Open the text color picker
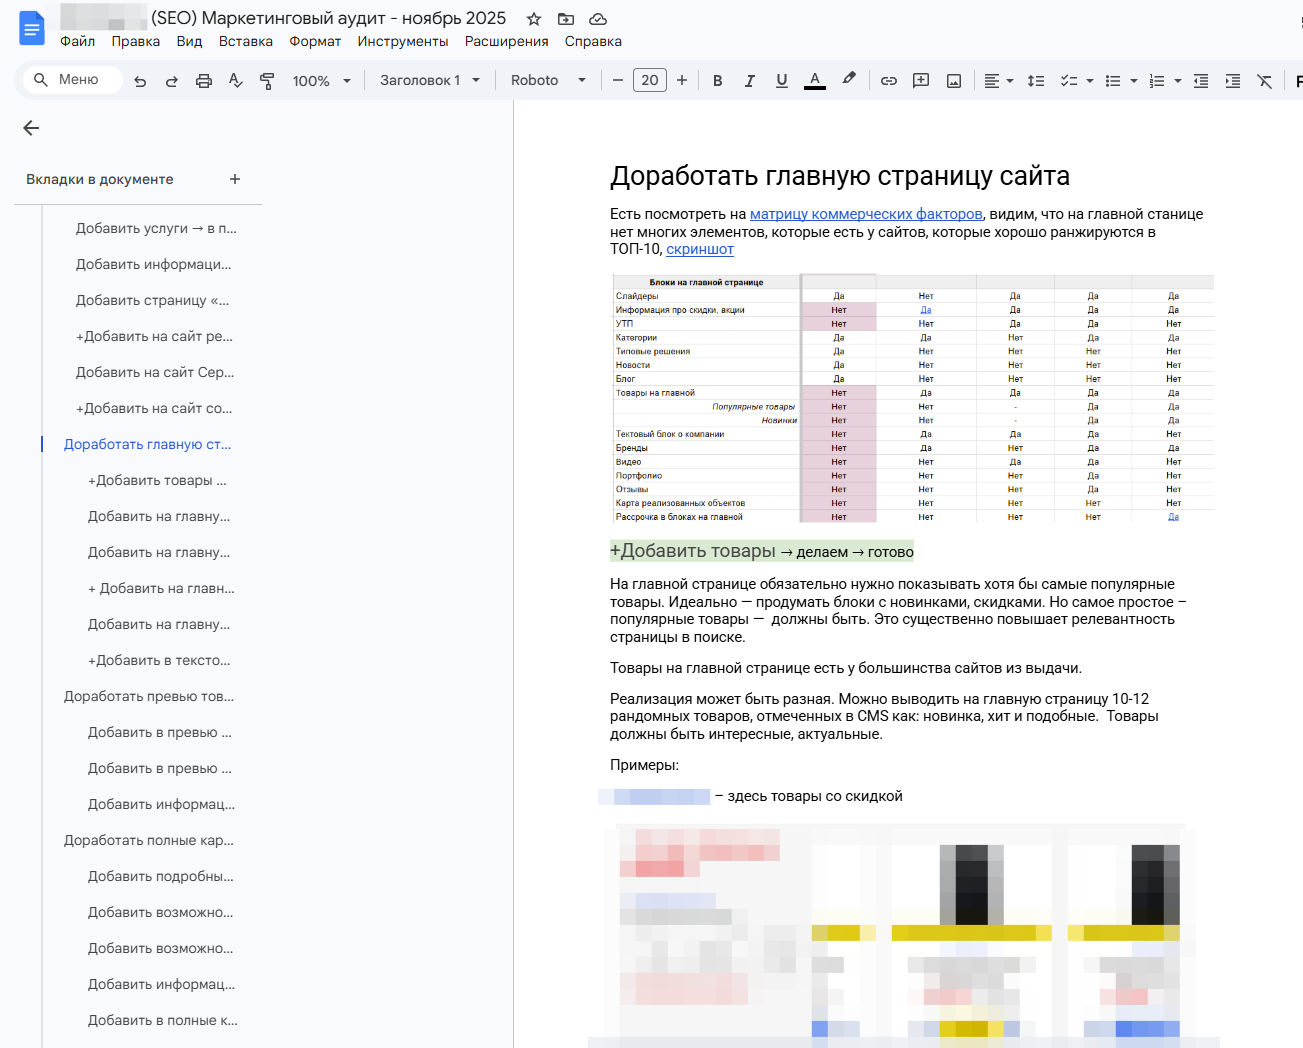 (815, 81)
